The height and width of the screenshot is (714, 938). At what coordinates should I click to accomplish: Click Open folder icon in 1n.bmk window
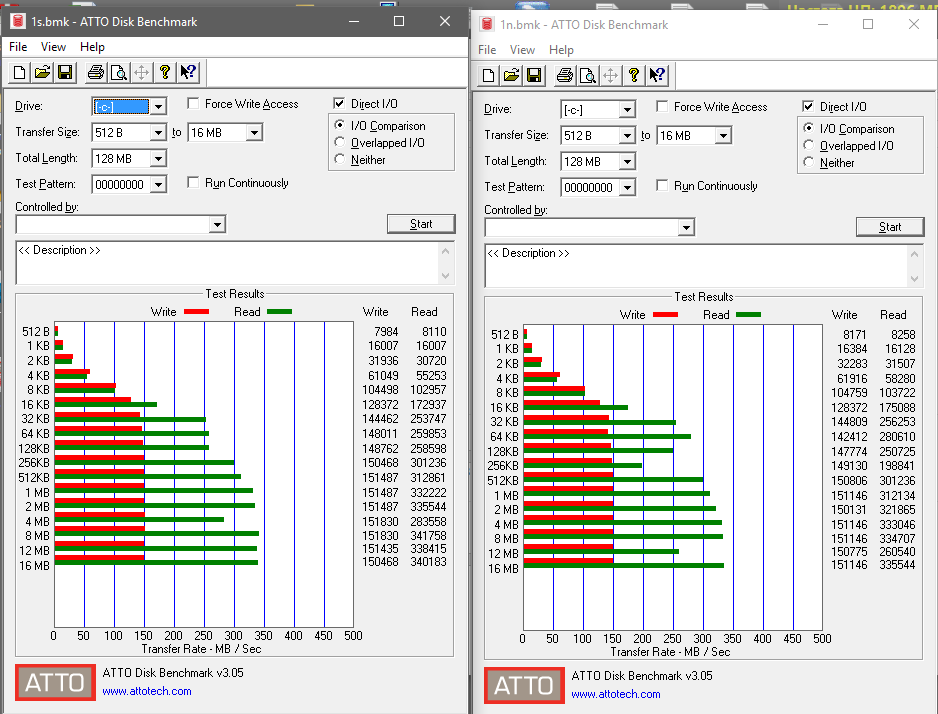[511, 76]
